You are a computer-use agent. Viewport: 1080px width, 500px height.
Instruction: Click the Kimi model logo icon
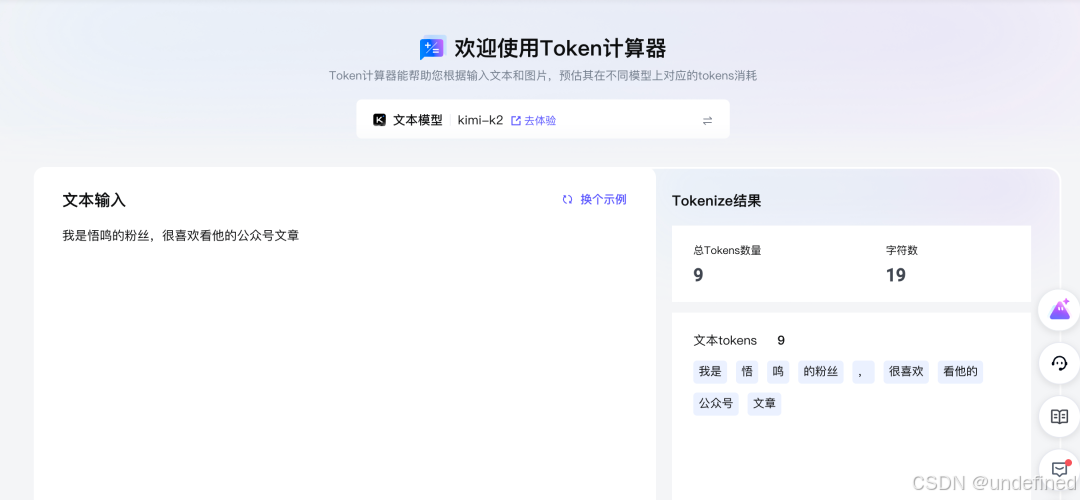pyautogui.click(x=379, y=120)
